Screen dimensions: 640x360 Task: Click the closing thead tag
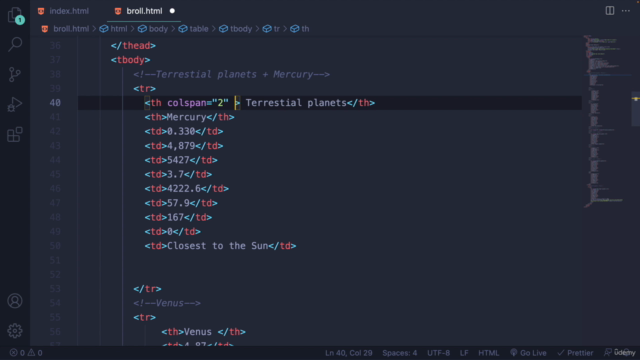click(133, 46)
